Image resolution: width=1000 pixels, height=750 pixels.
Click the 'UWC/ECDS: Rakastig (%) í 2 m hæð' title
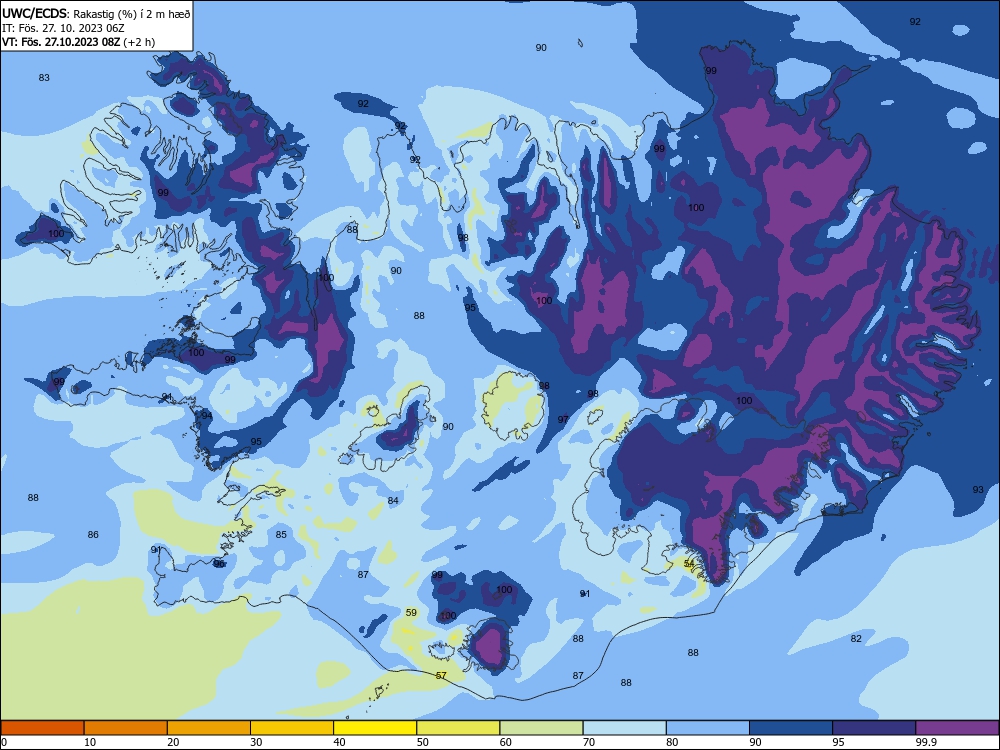(x=96, y=13)
